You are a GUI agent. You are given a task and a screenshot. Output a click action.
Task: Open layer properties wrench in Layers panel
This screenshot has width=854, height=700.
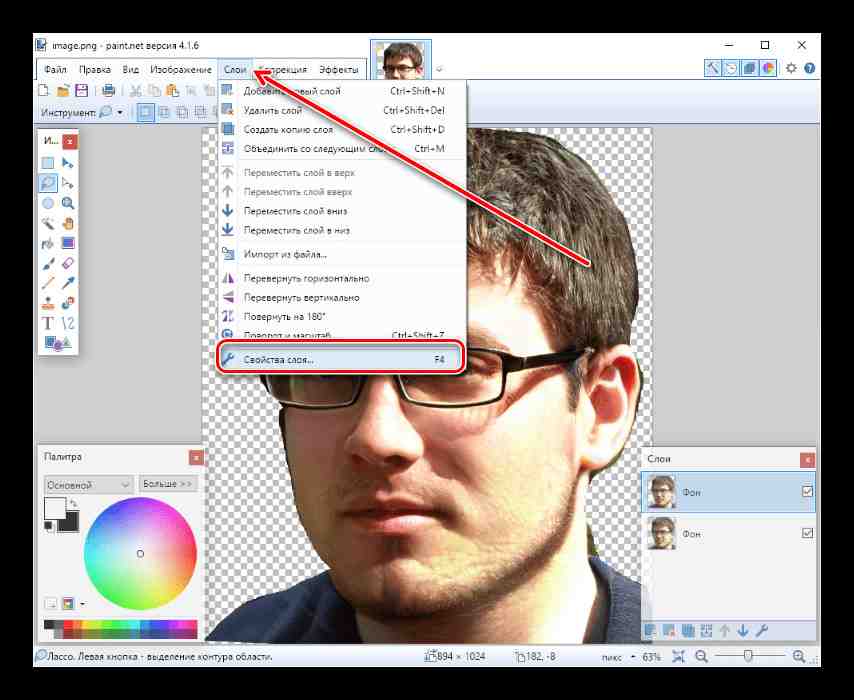(761, 630)
